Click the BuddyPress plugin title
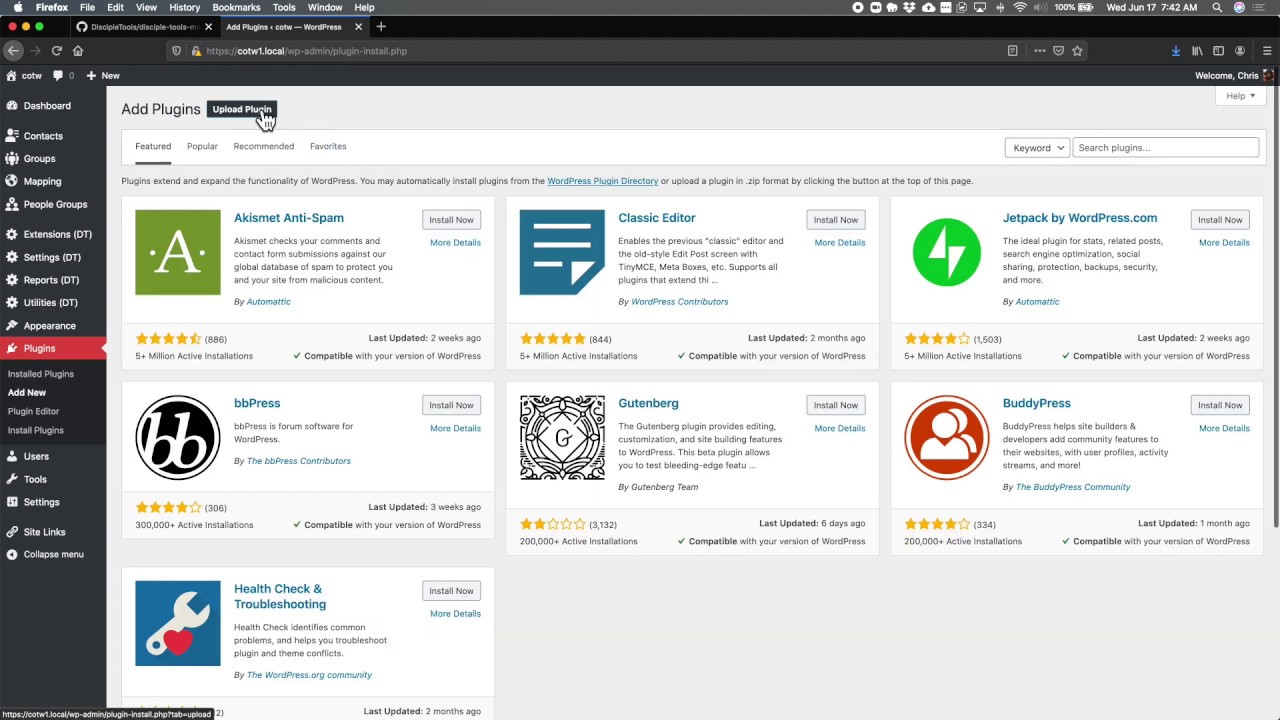Image resolution: width=1280 pixels, height=720 pixels. (x=1036, y=403)
